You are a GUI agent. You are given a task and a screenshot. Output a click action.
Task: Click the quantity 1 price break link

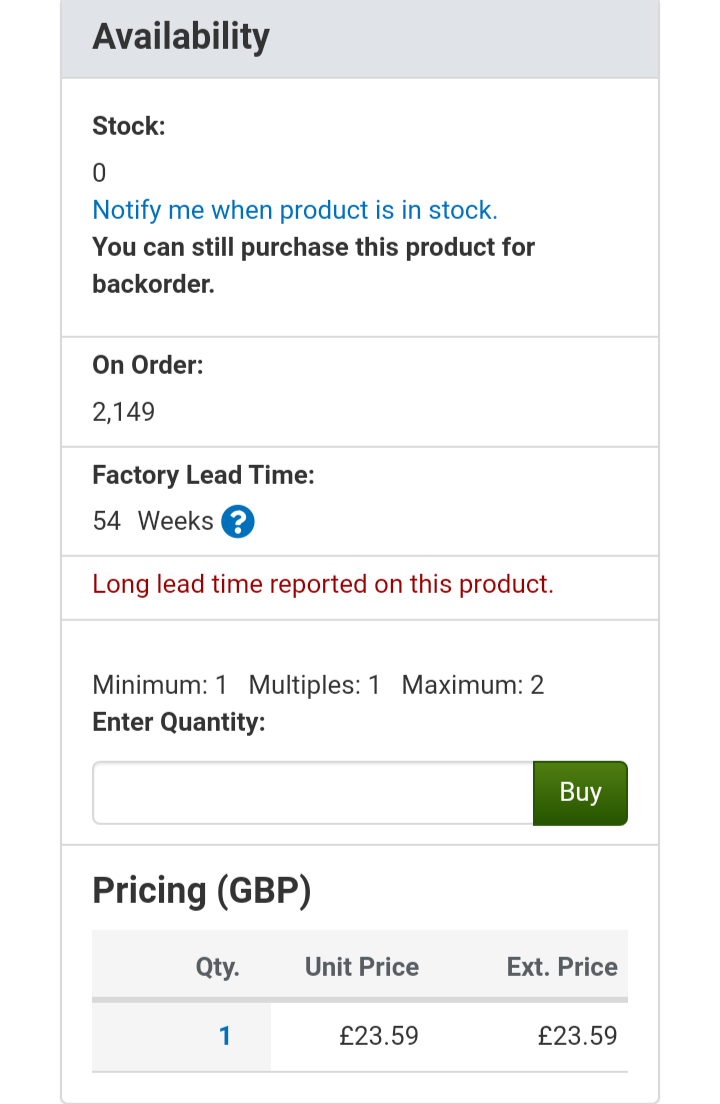click(x=225, y=1036)
